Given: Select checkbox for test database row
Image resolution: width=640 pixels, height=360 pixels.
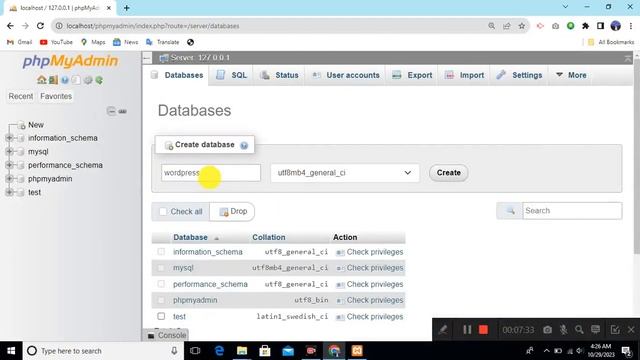Looking at the screenshot, I should [x=161, y=316].
